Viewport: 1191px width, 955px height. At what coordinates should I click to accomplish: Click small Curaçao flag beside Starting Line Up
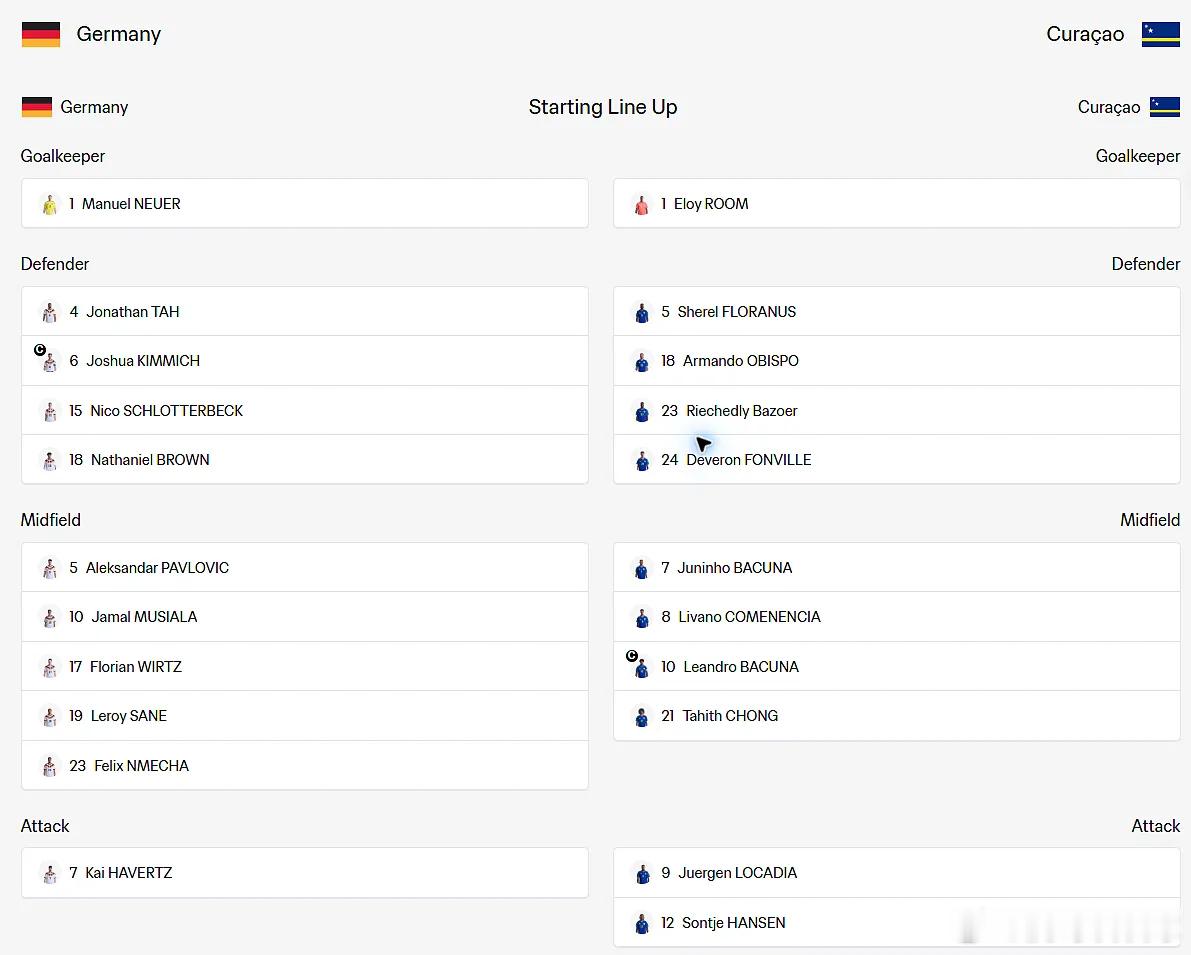click(1164, 107)
